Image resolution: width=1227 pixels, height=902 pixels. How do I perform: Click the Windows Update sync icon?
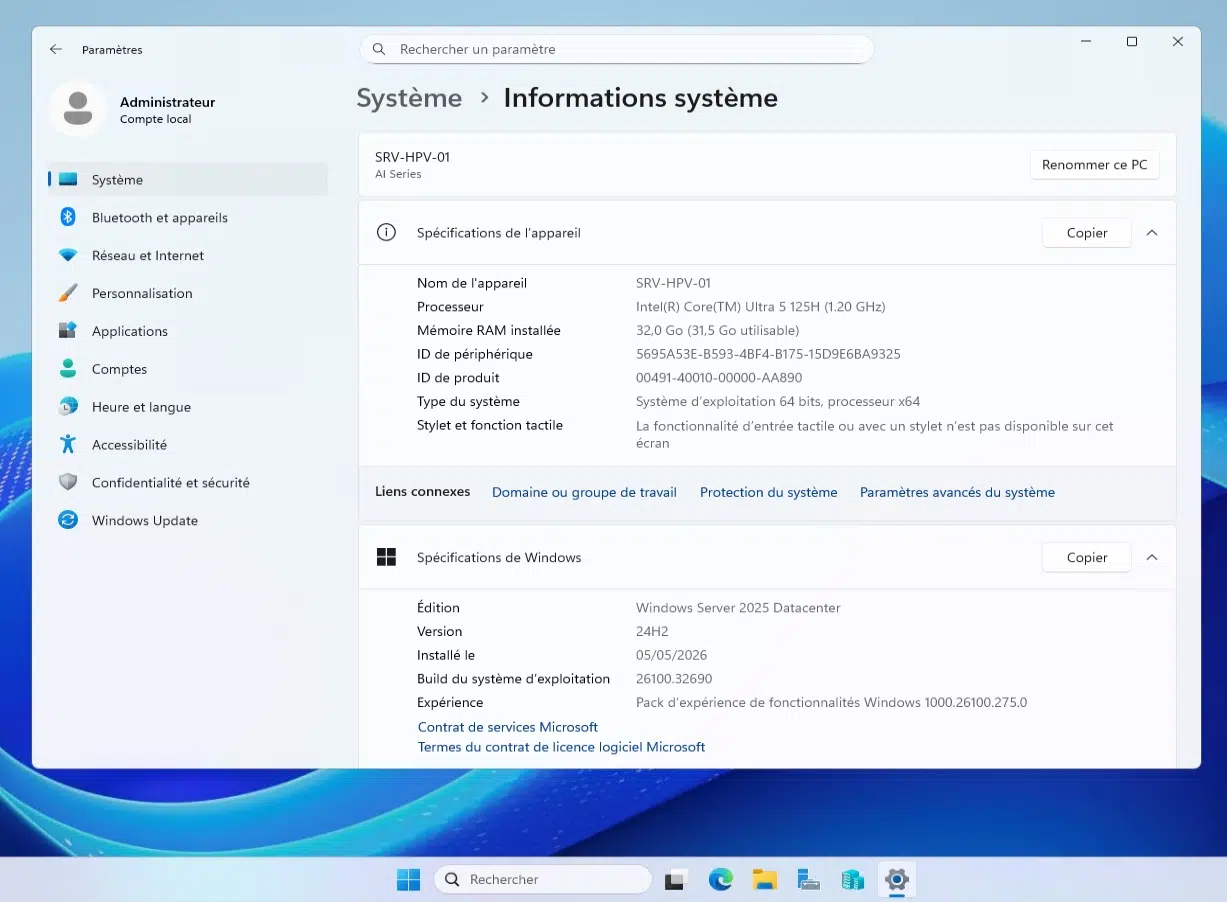(68, 520)
